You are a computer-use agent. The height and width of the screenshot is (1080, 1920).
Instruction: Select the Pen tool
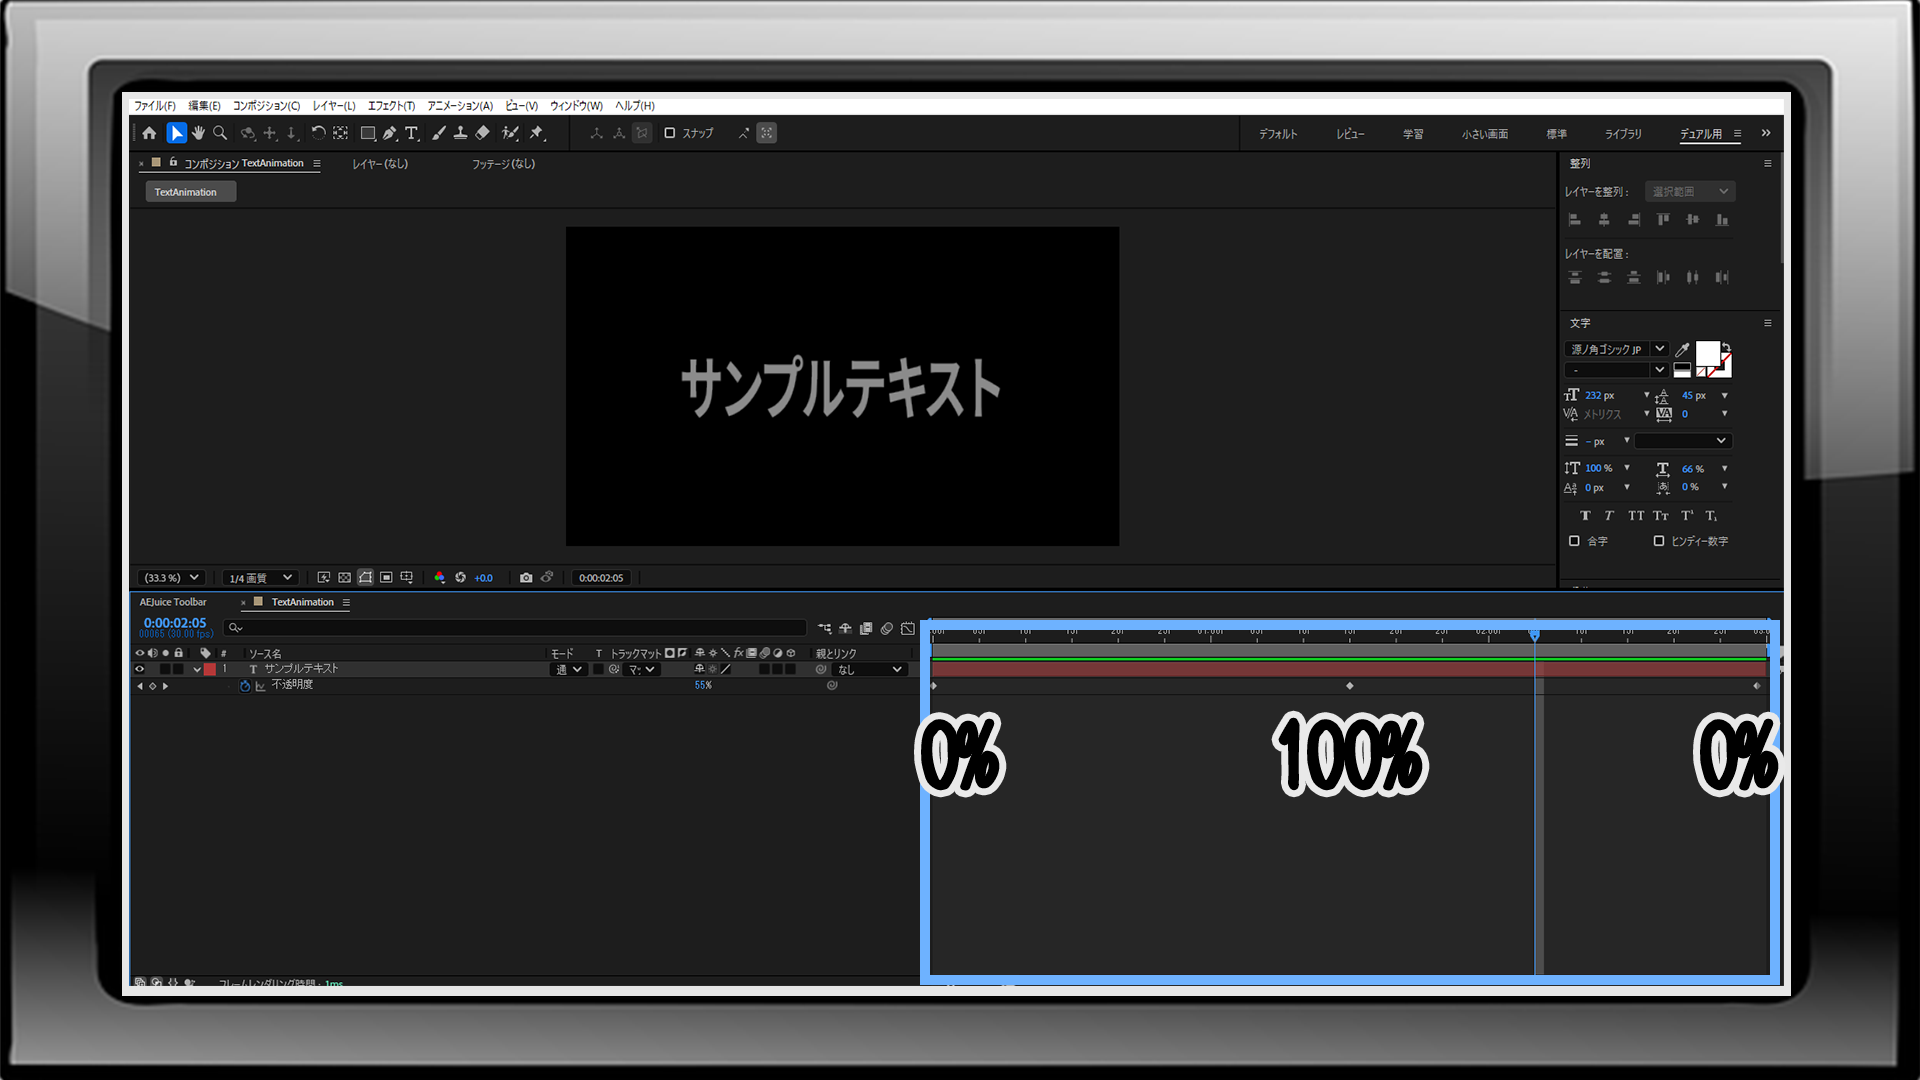coord(389,133)
